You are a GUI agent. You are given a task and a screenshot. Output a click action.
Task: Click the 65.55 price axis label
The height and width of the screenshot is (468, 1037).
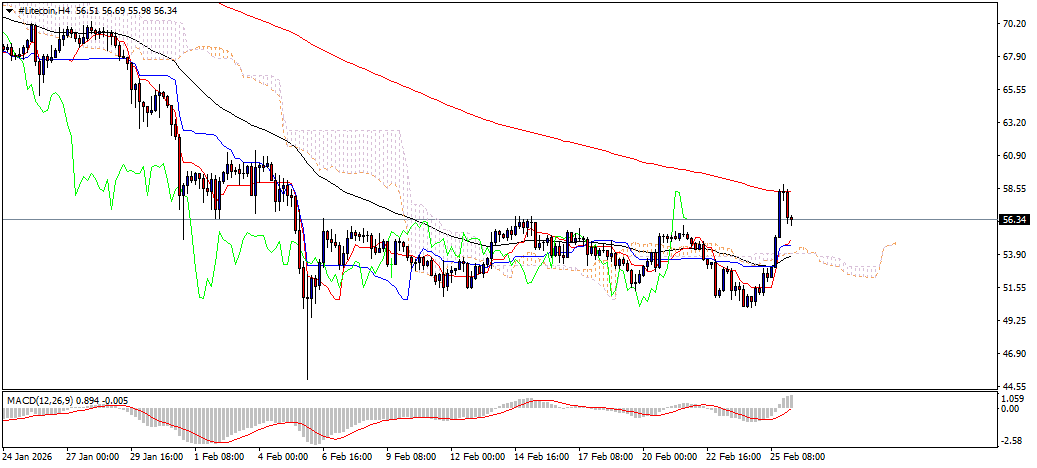(x=1014, y=90)
